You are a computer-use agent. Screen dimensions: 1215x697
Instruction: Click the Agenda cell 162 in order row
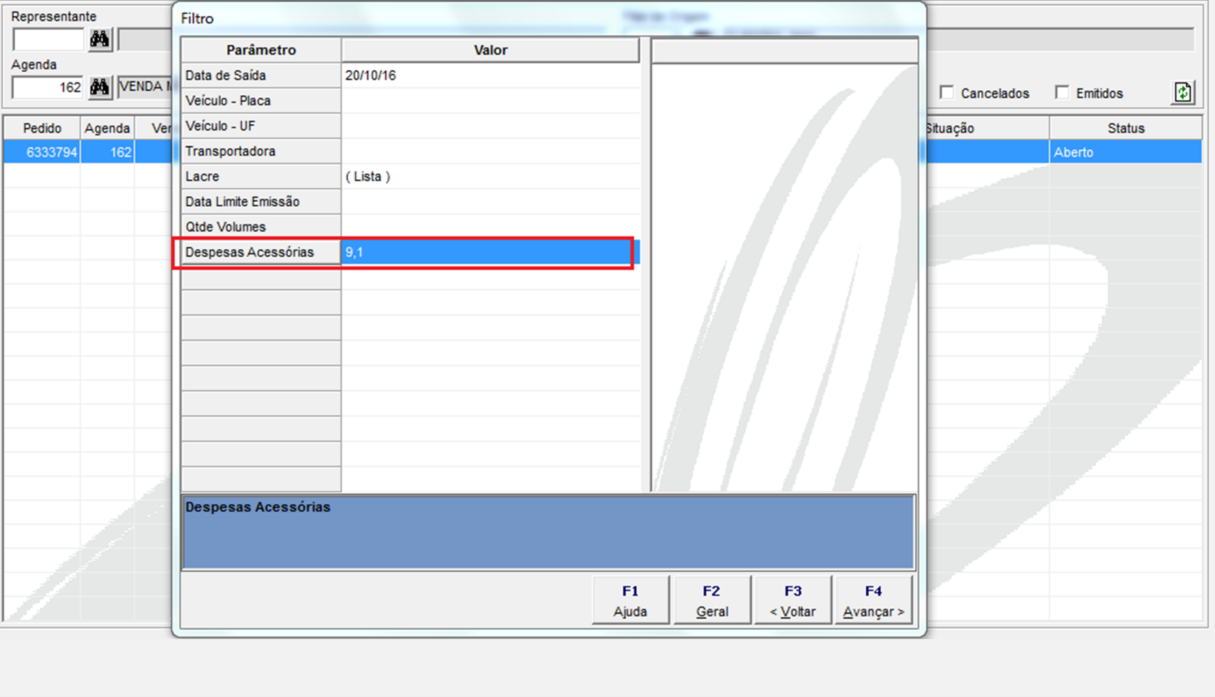click(107, 152)
